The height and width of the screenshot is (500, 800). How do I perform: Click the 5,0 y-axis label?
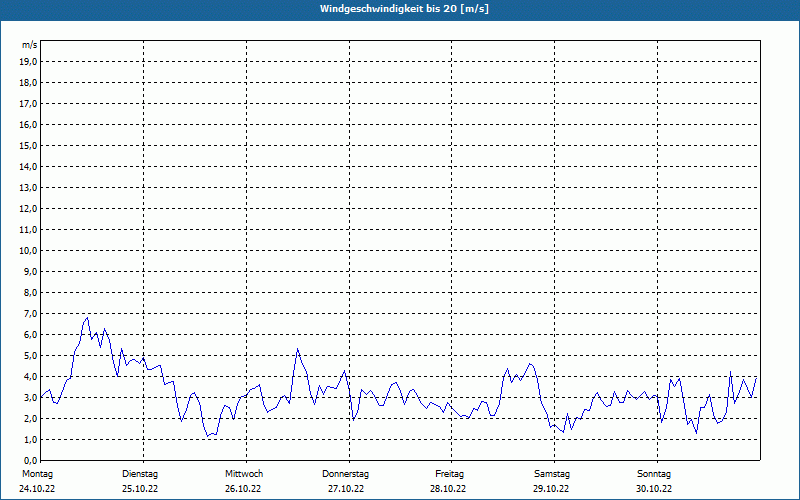[x=30, y=356]
